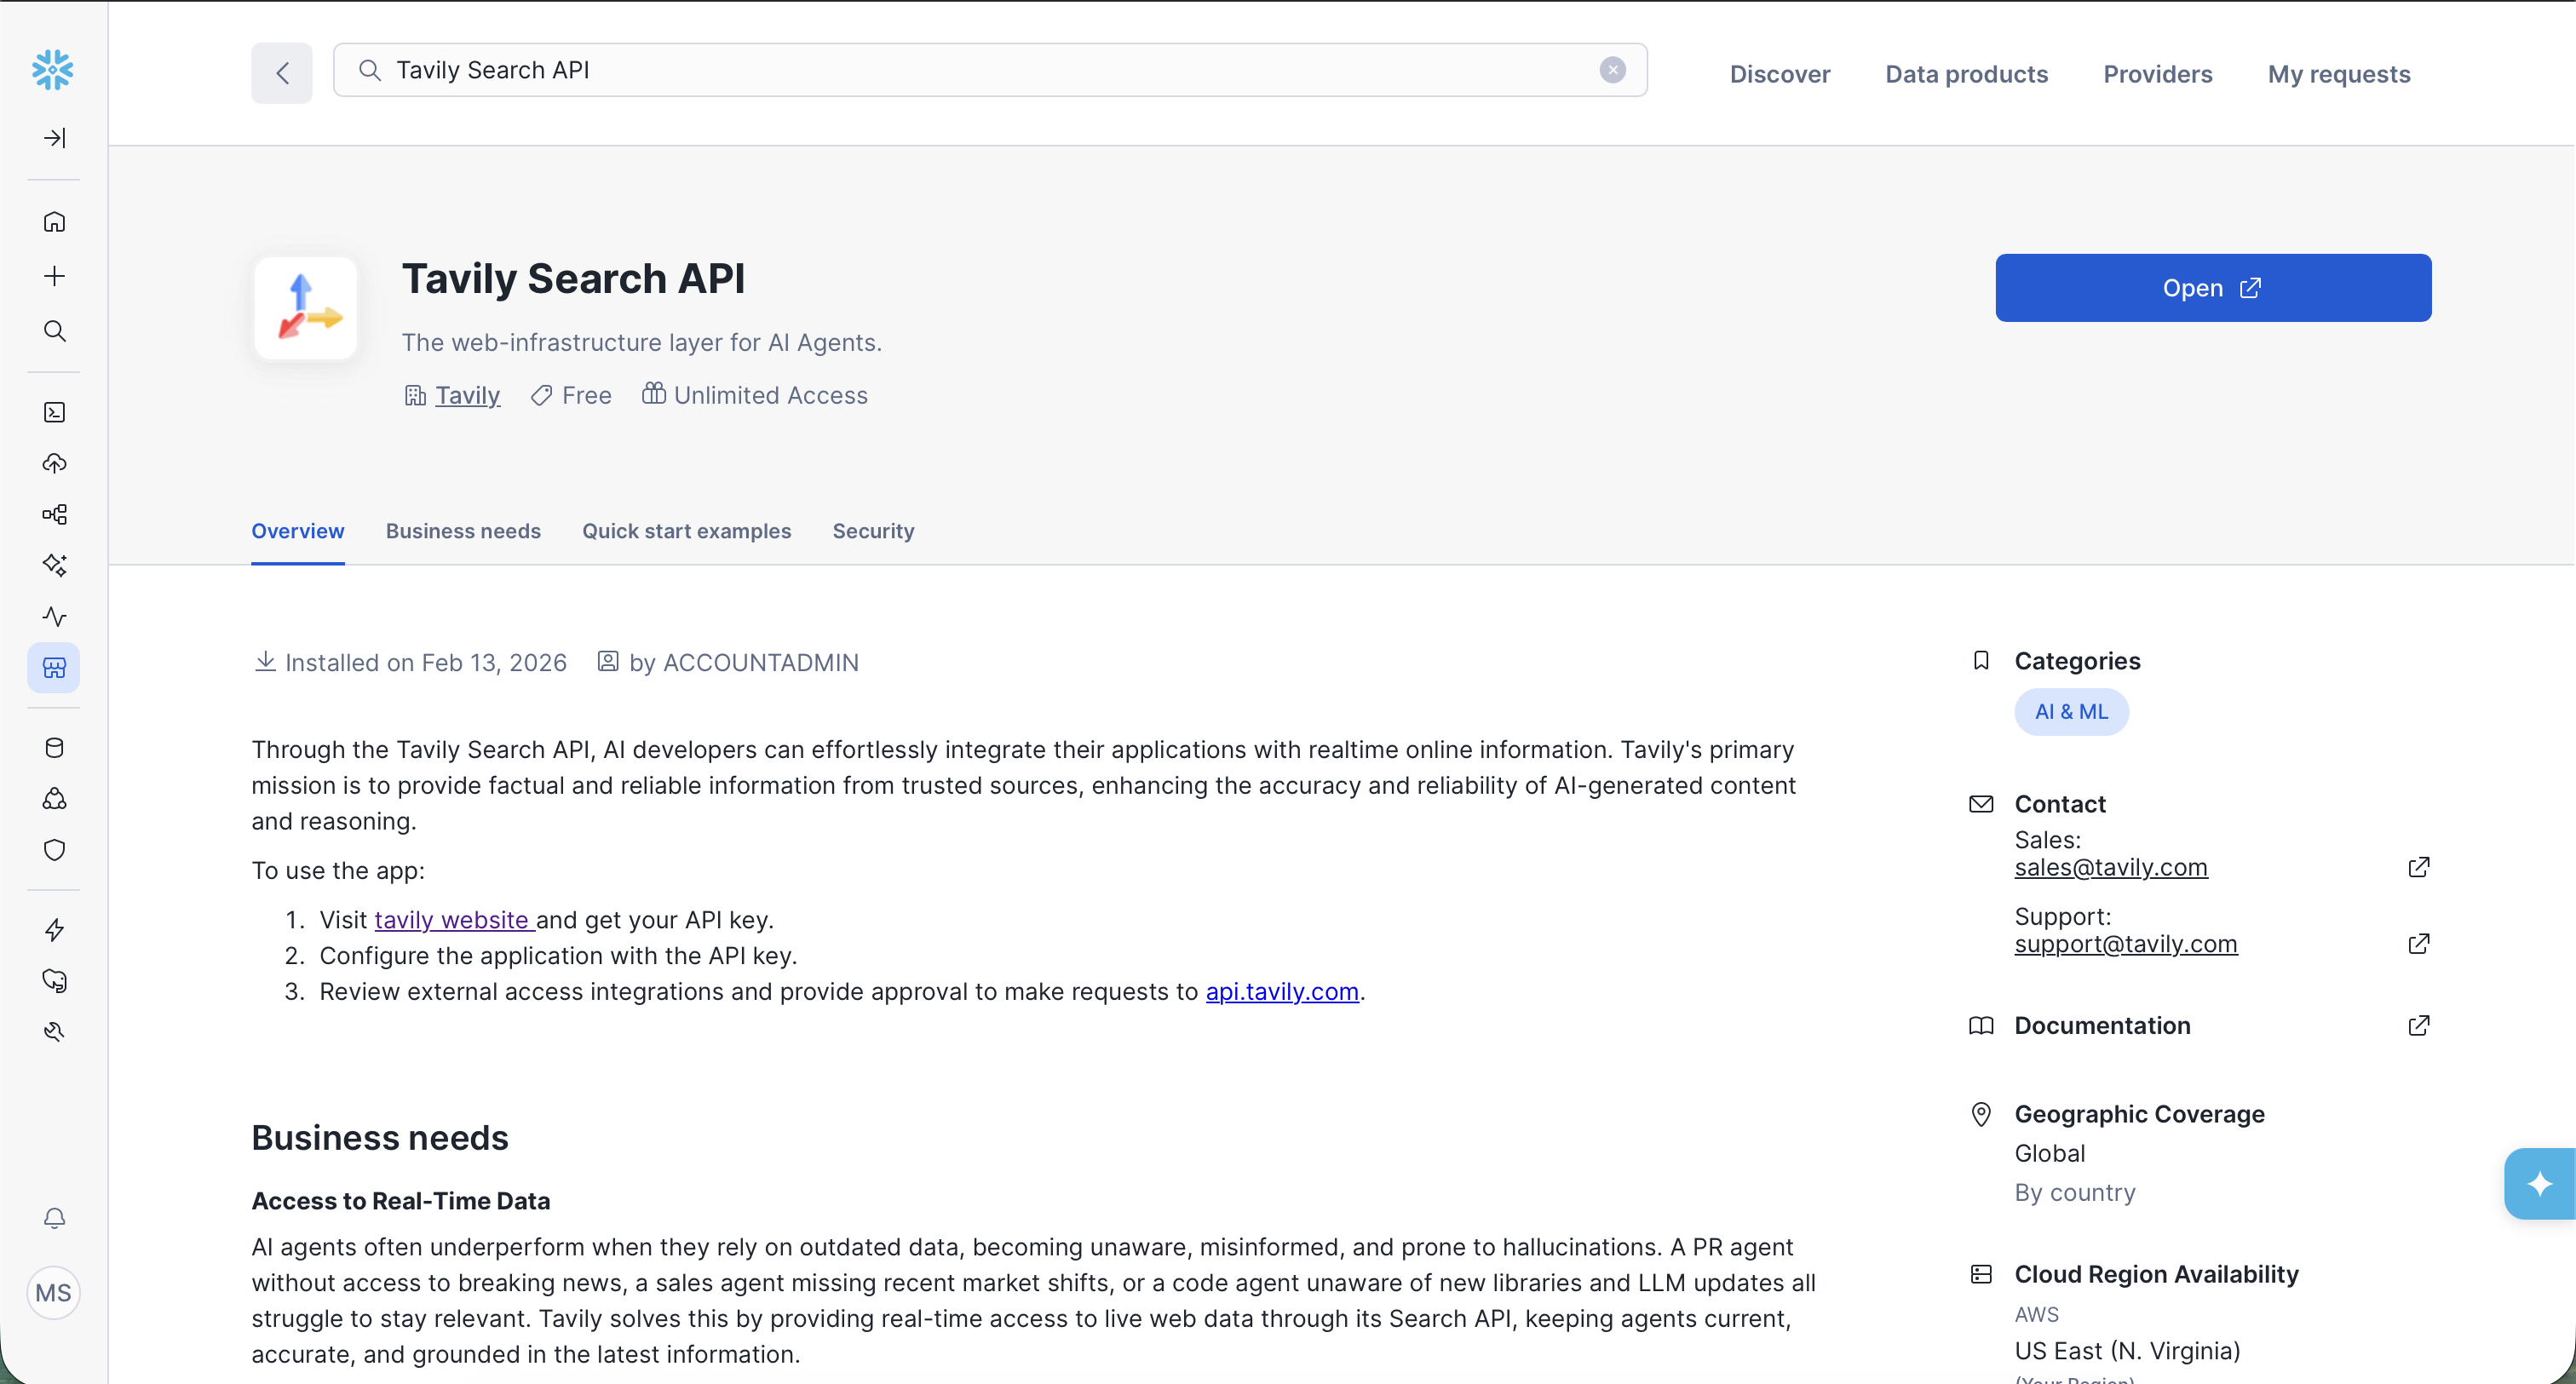Select the highlighted Marketplace storefront icon
This screenshot has height=1384, width=2576.
point(54,668)
